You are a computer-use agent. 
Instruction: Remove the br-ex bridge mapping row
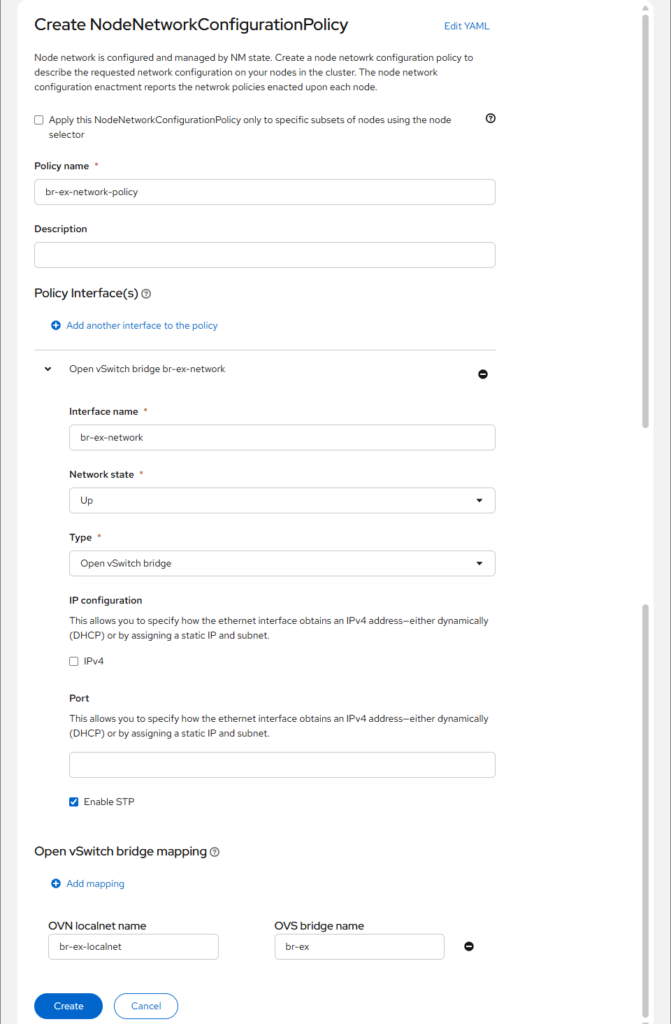(x=468, y=946)
